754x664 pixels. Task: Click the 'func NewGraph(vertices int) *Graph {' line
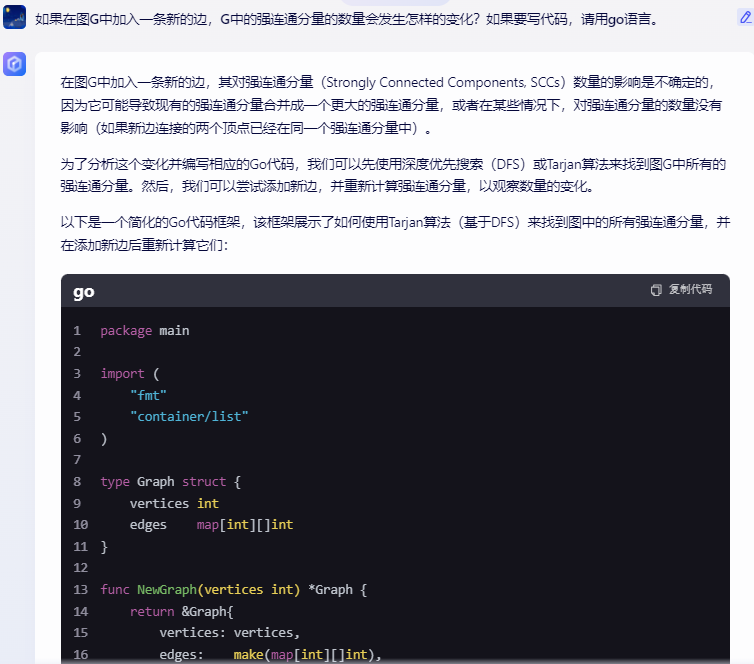(x=234, y=589)
